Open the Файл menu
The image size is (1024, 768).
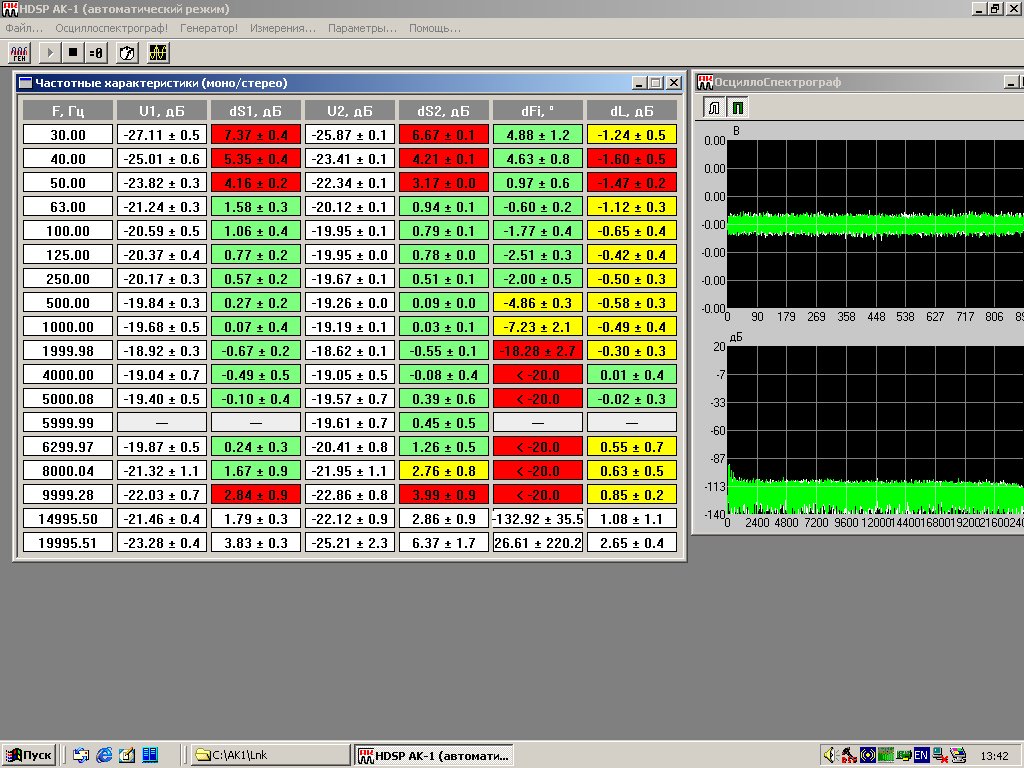(x=24, y=28)
